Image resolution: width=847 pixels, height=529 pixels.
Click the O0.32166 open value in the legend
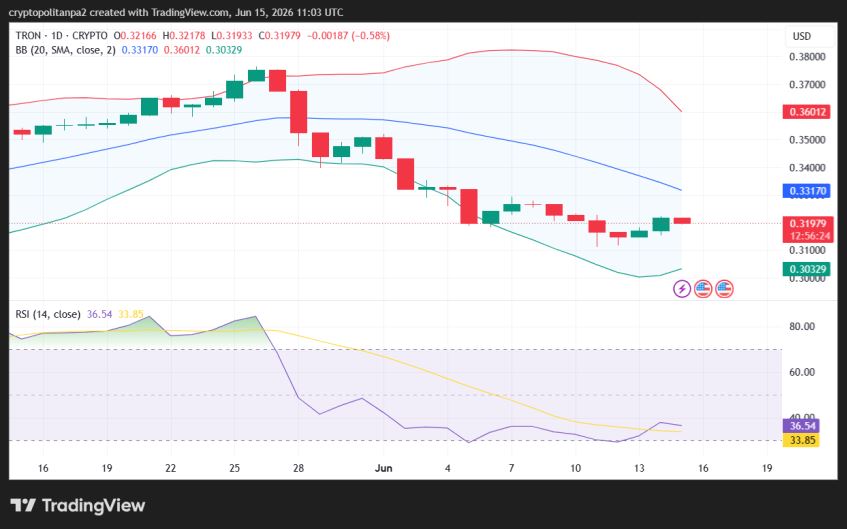click(135, 36)
